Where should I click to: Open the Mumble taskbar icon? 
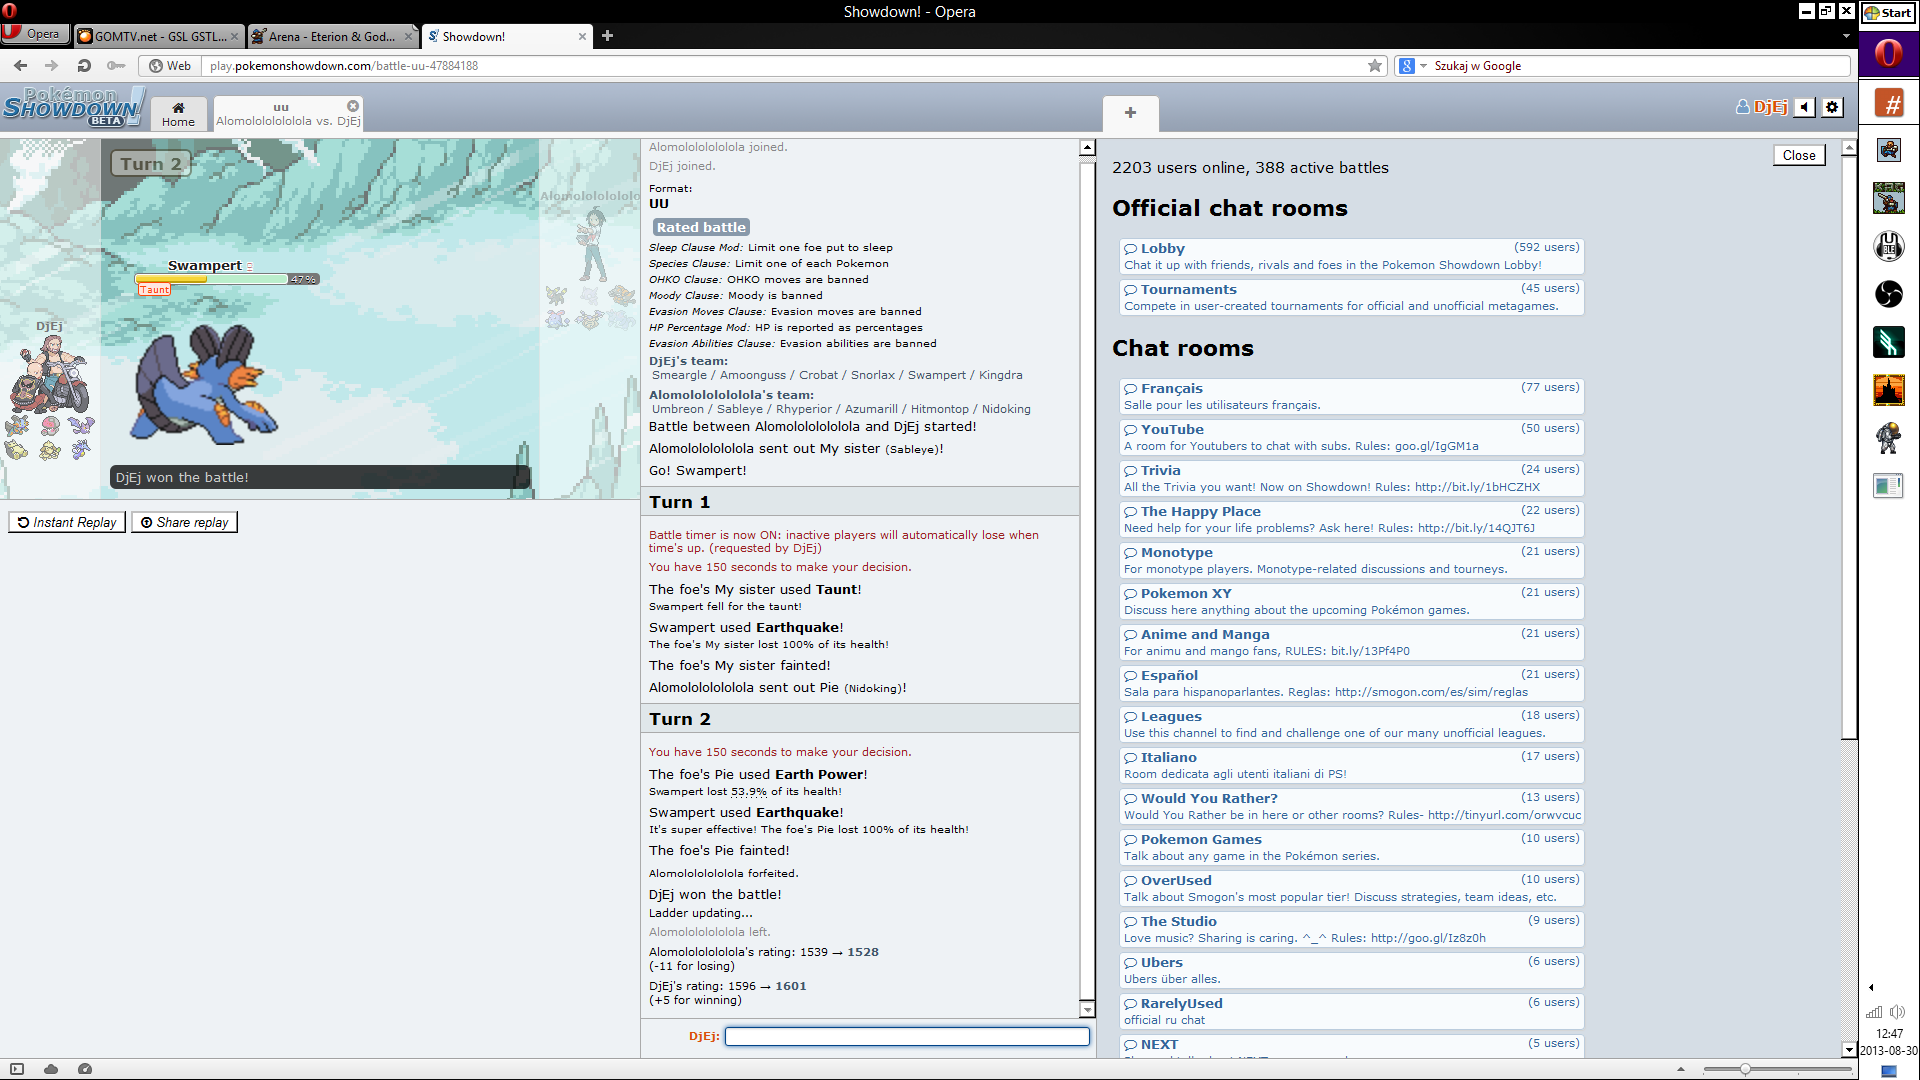[x=1888, y=246]
